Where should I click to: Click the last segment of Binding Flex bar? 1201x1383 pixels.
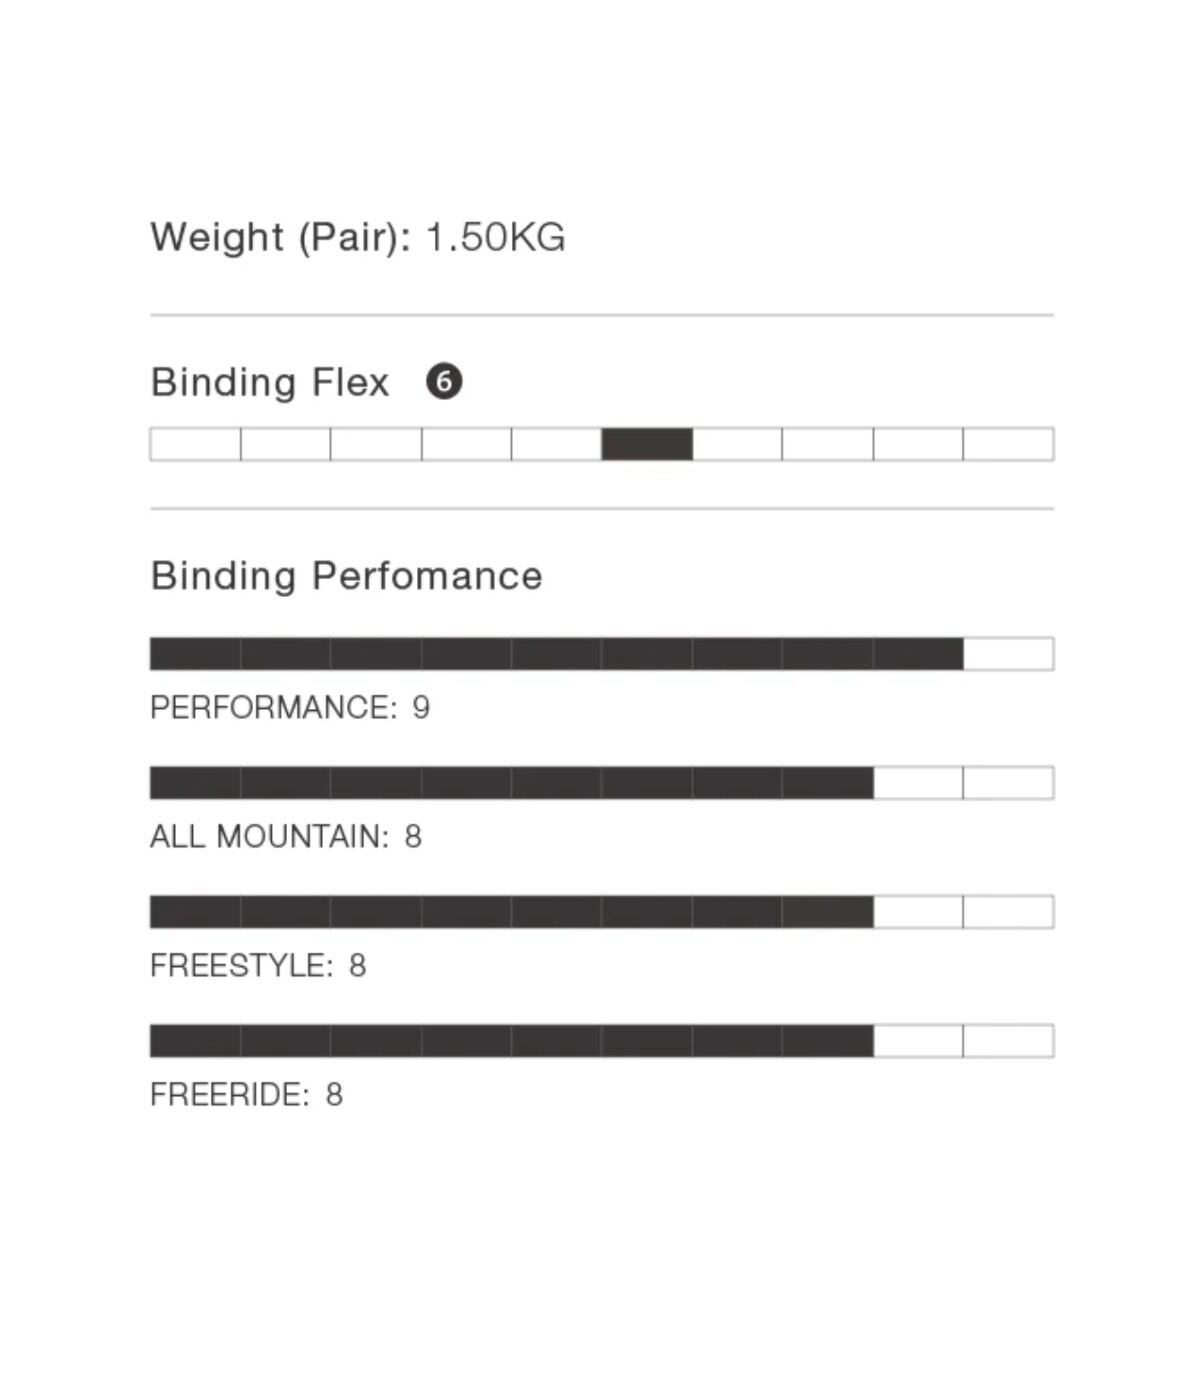1009,444
